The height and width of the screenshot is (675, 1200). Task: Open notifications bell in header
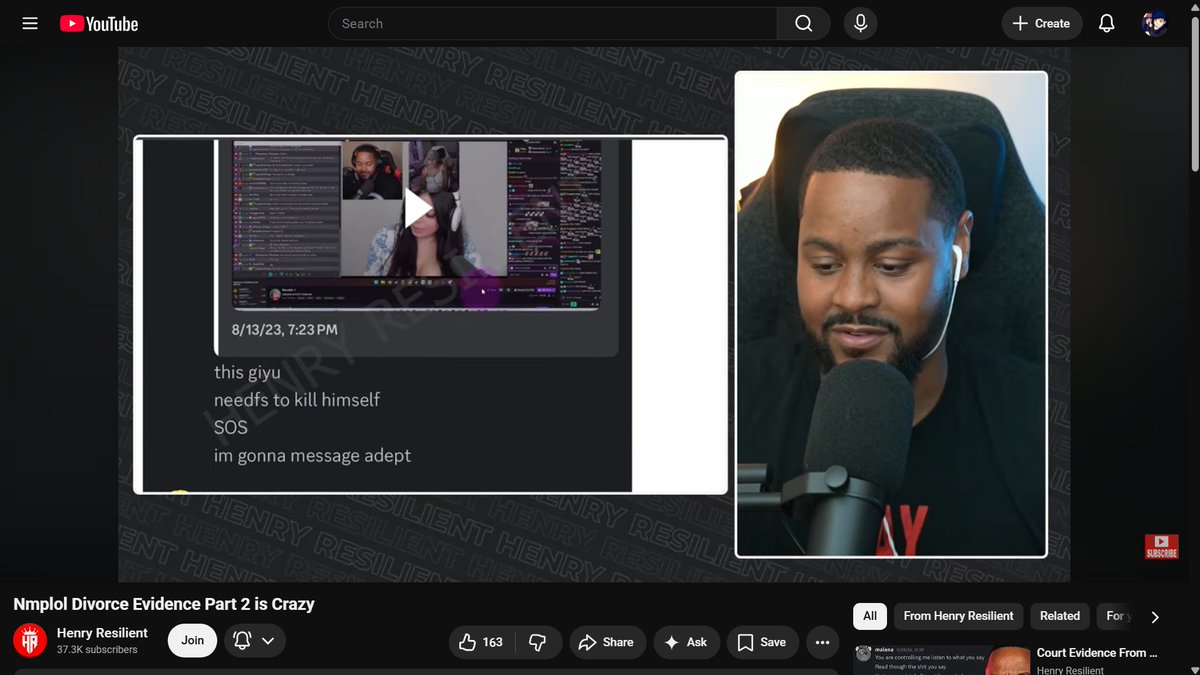pyautogui.click(x=1106, y=23)
